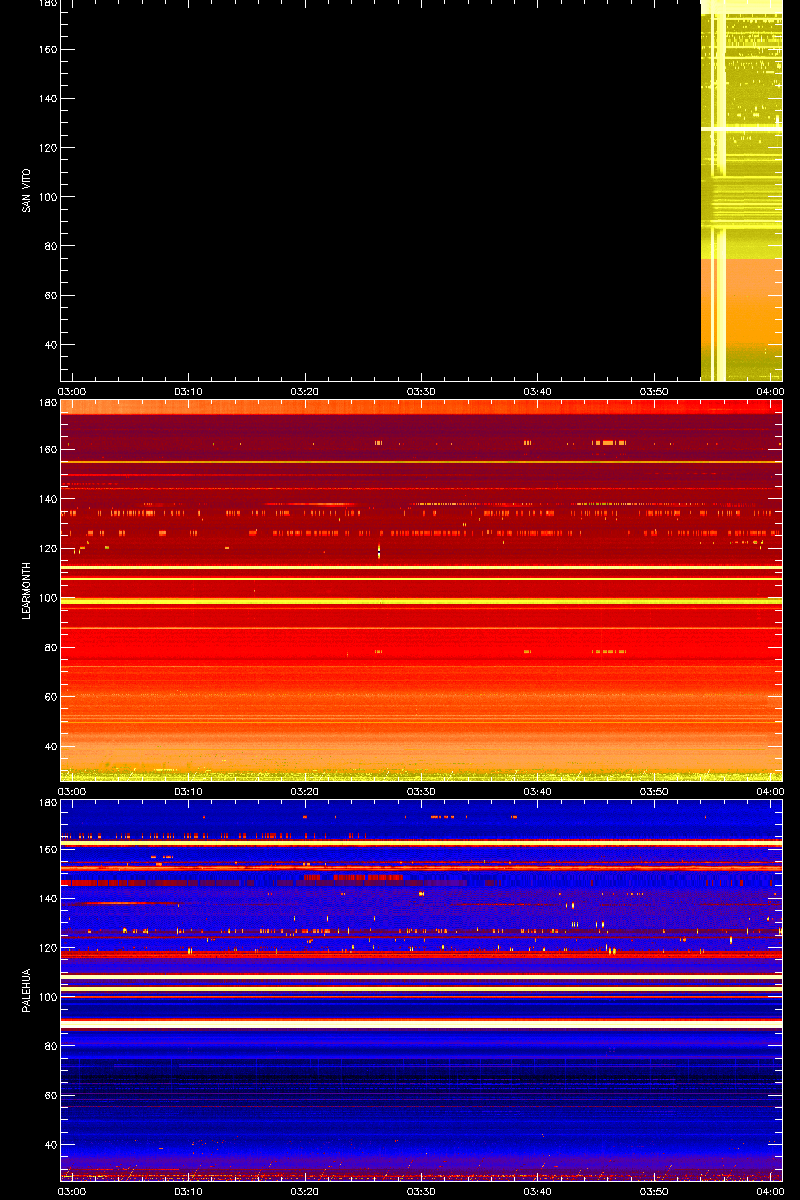Click the 180 frequency tick on Palehua axis

[47, 803]
